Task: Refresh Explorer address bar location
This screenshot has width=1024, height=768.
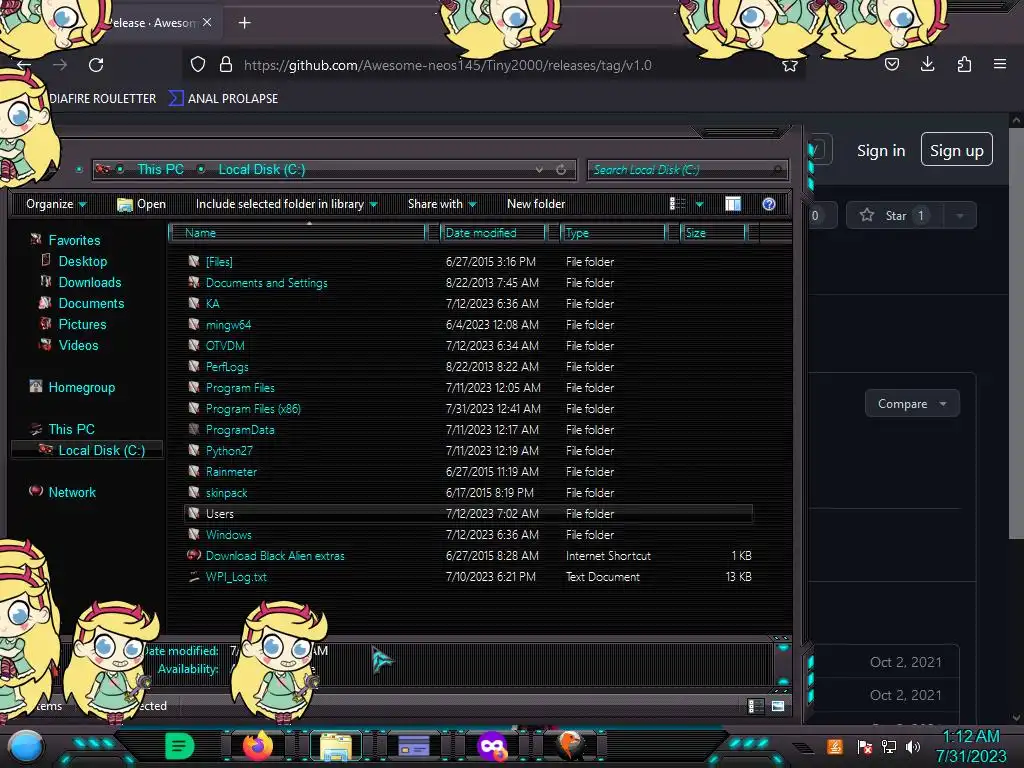Action: coord(561,170)
